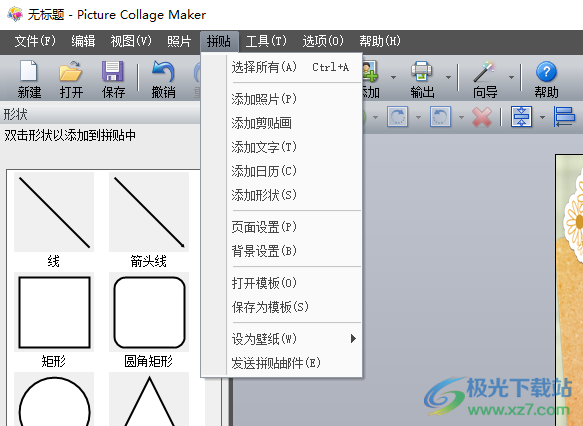Click the 输出 (Output) printer icon
This screenshot has height=426, width=583.
point(422,71)
